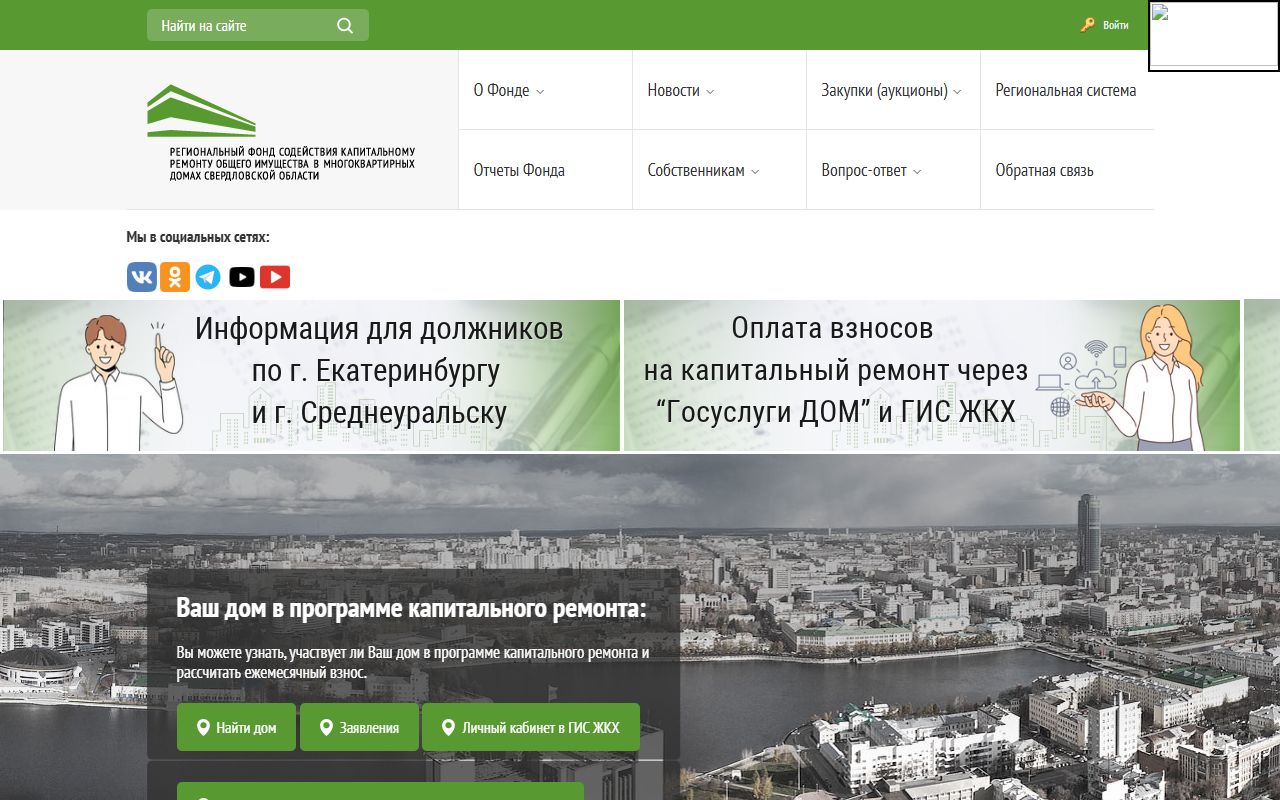
Task: Open 'Обратная связь' menu item
Action: click(x=1044, y=170)
